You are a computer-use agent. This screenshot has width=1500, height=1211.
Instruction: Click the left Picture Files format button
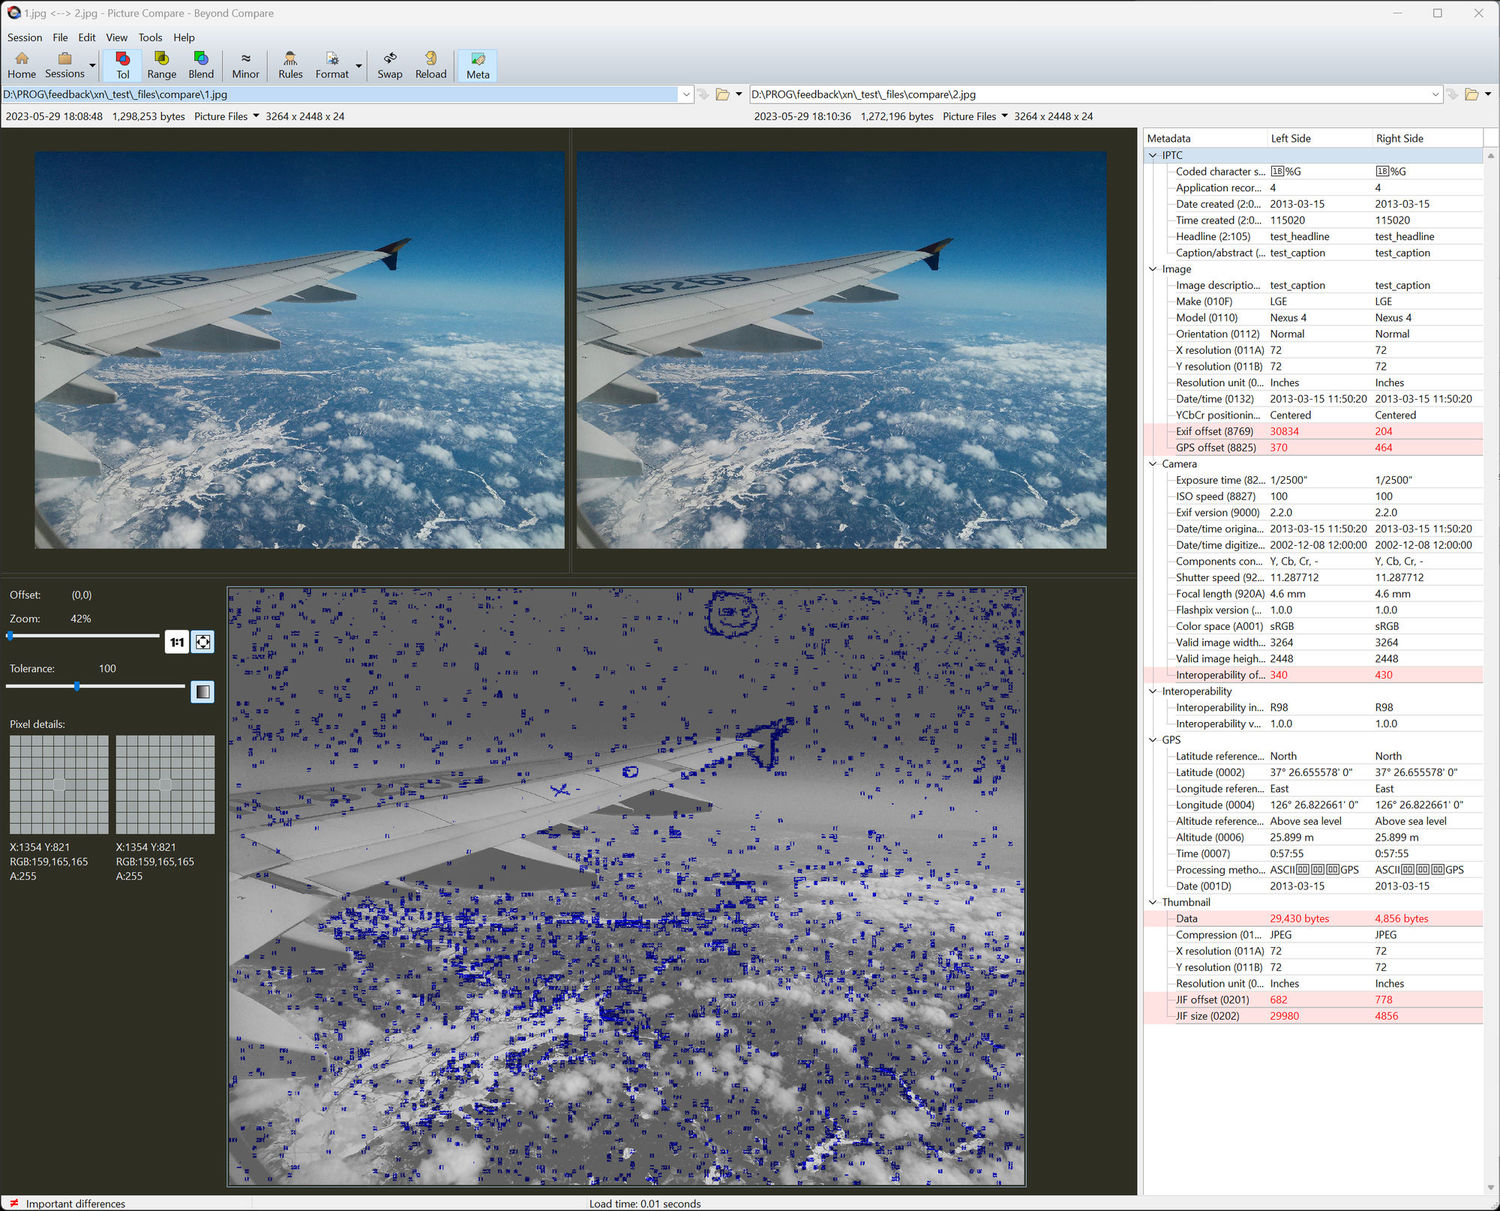tap(226, 117)
